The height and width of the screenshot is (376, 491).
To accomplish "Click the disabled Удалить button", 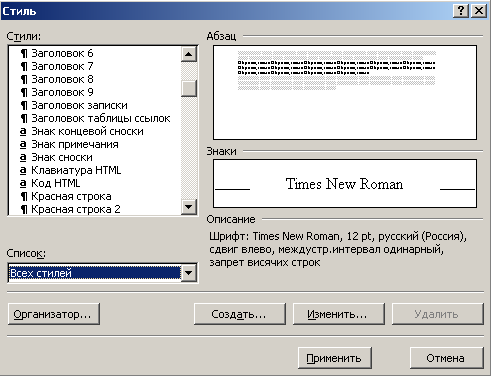I will [437, 314].
